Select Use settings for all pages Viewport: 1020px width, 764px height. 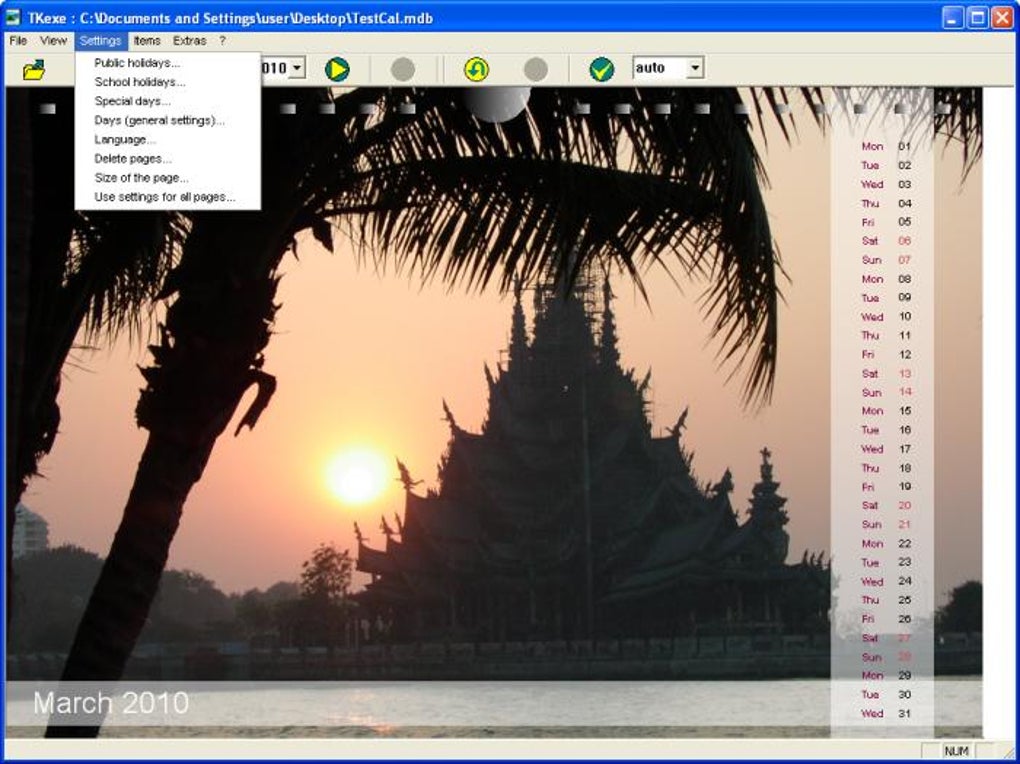coord(165,197)
